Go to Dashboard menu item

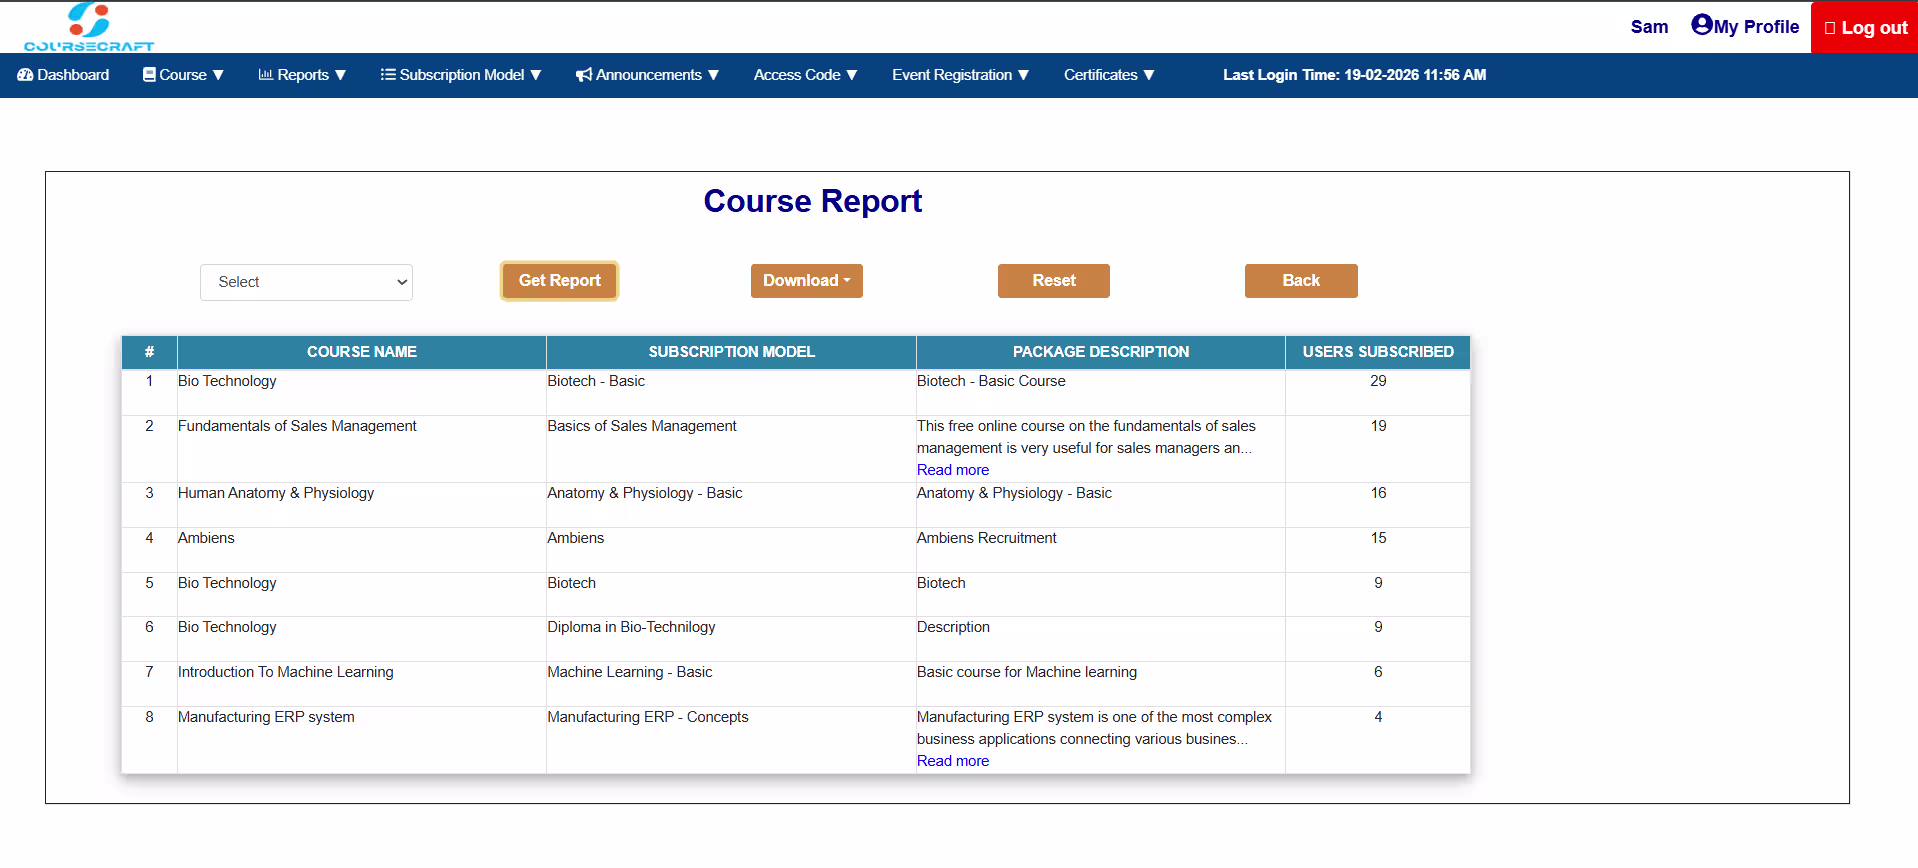63,75
